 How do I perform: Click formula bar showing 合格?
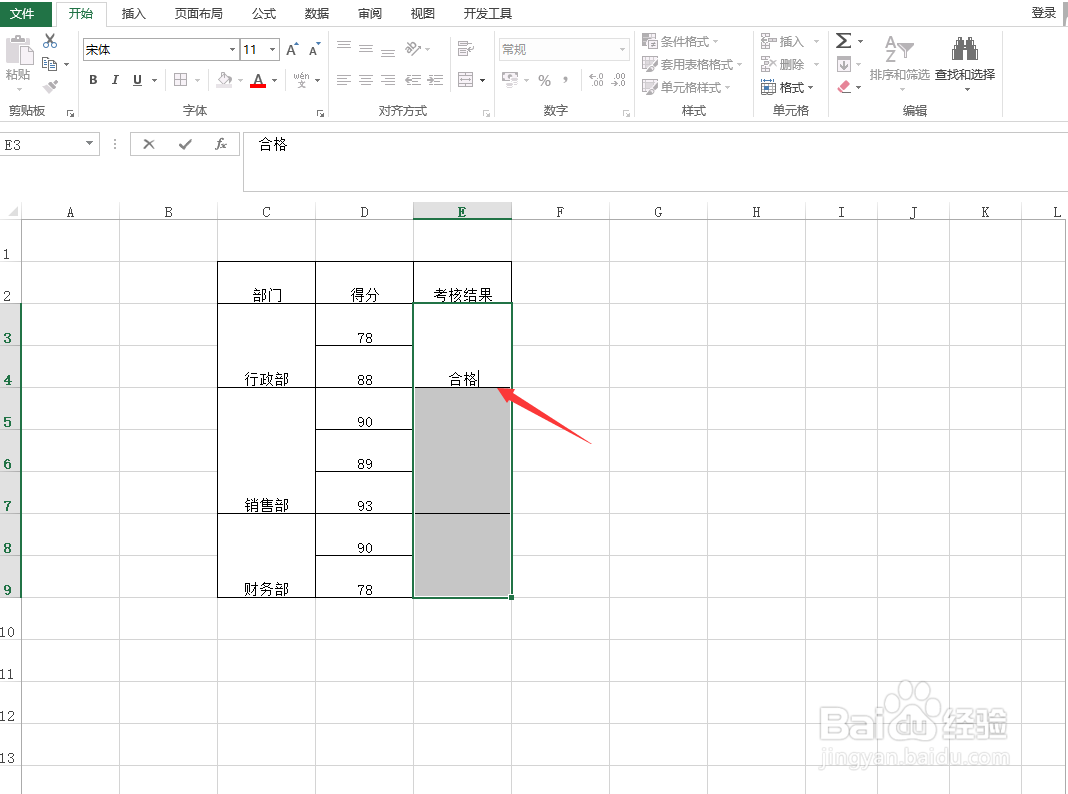[655, 161]
